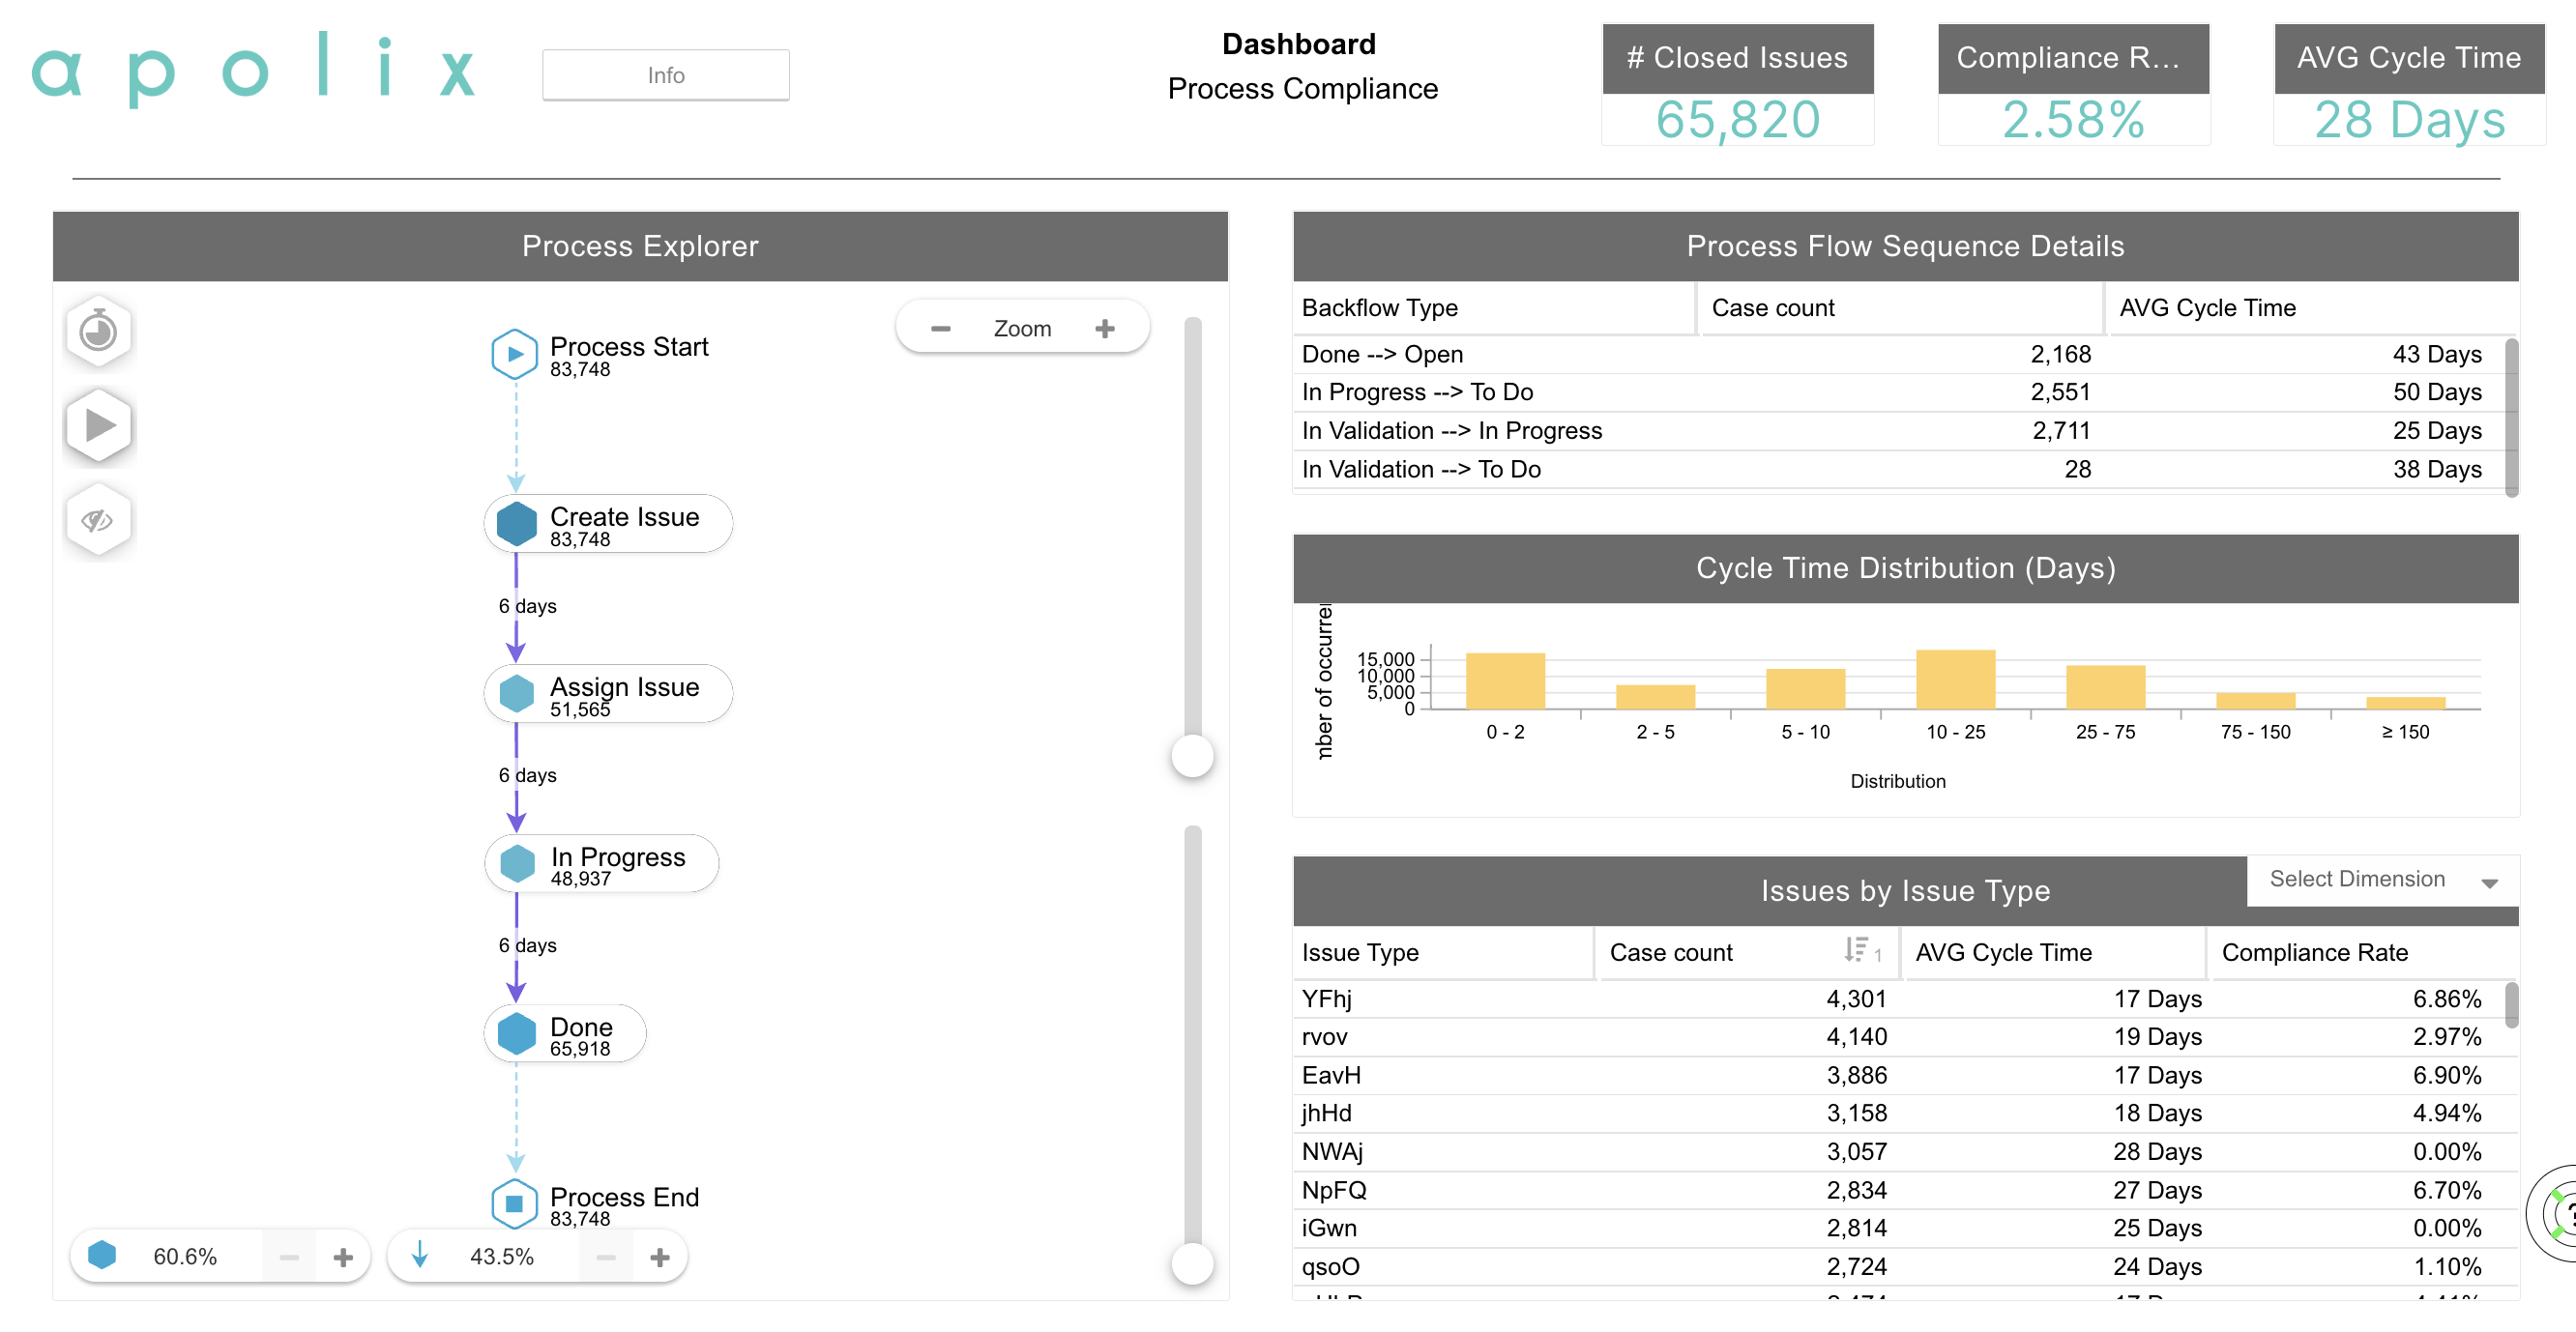Select the Done activity node
Image resolution: width=2576 pixels, height=1332 pixels.
coord(564,1033)
